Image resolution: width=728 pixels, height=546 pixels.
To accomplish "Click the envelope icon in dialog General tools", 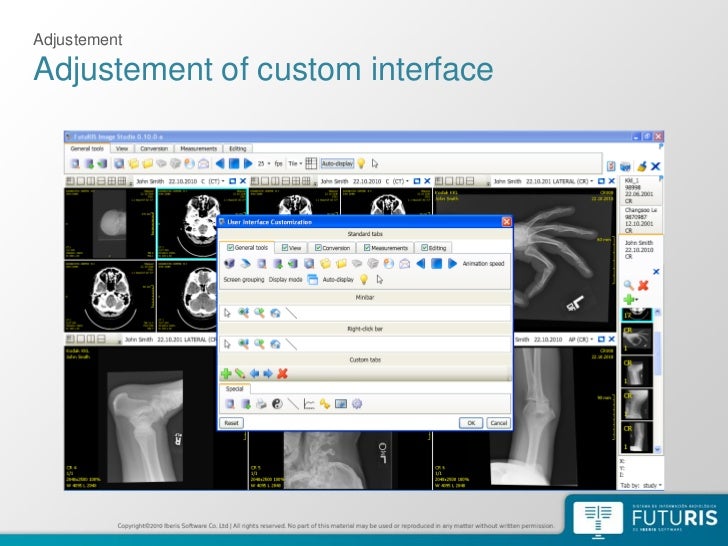I will [404, 264].
